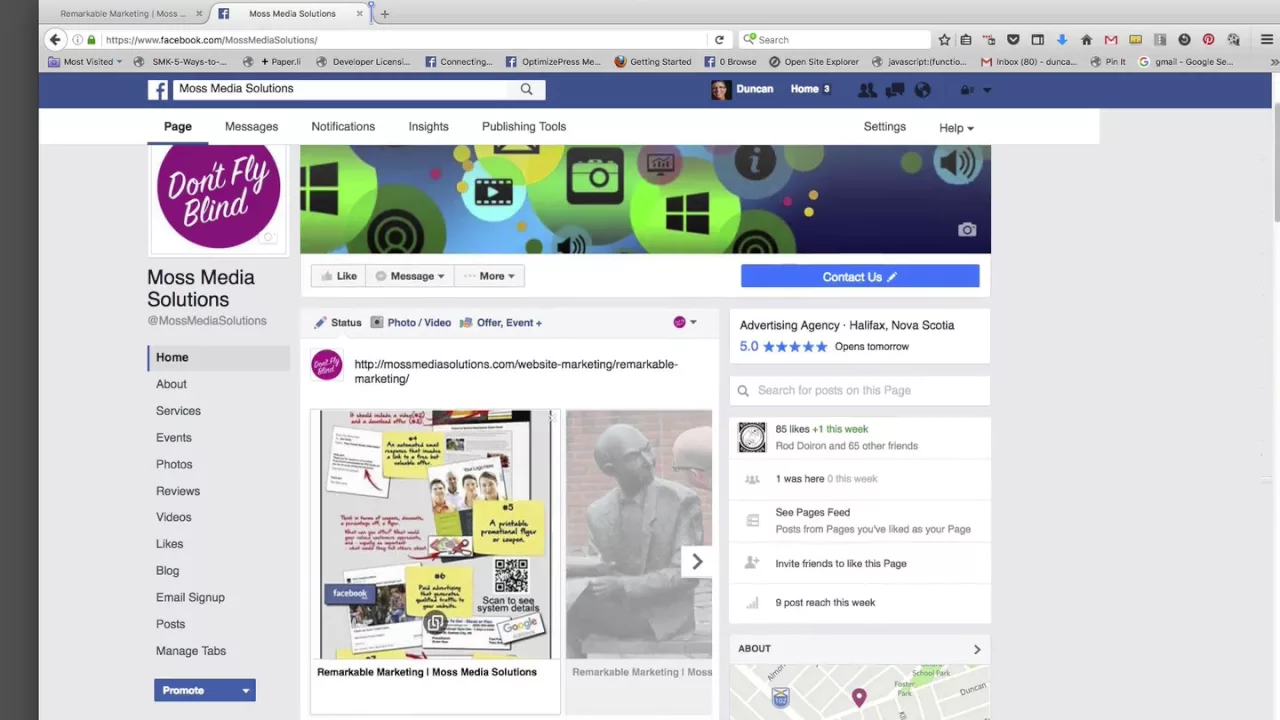Viewport: 1280px width, 720px height.
Task: Open account menu dropdown arrow in header
Action: pos(987,90)
